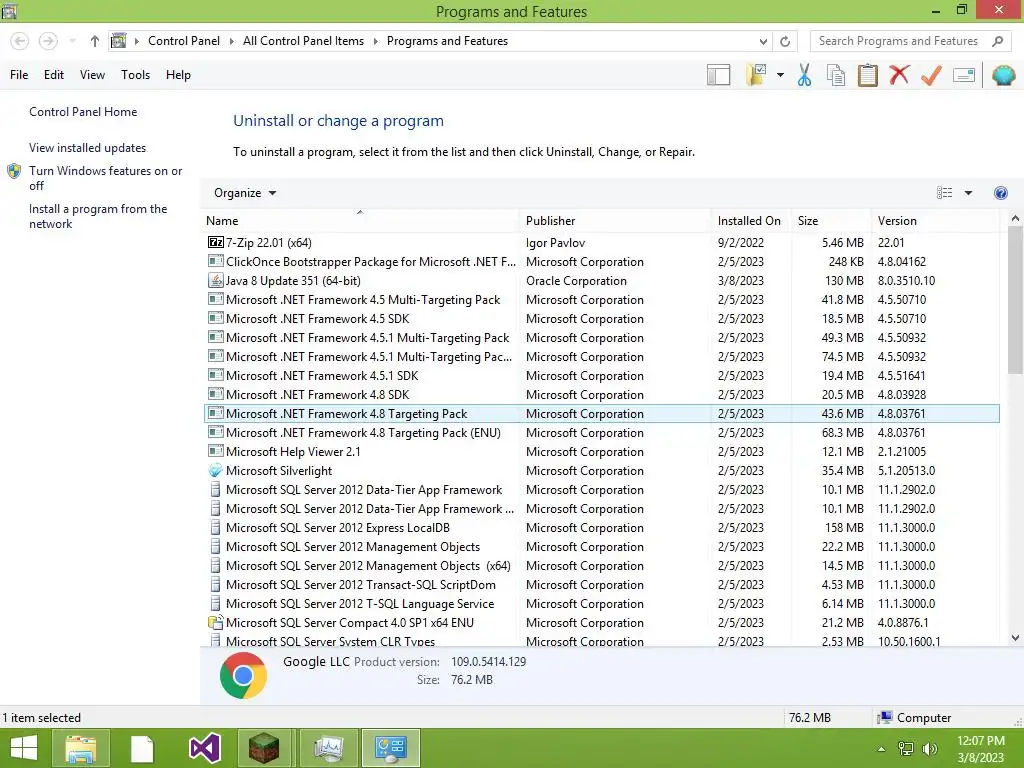The height and width of the screenshot is (768, 1024).
Task: Click the vertical scrollbar thumb
Action: [1015, 300]
